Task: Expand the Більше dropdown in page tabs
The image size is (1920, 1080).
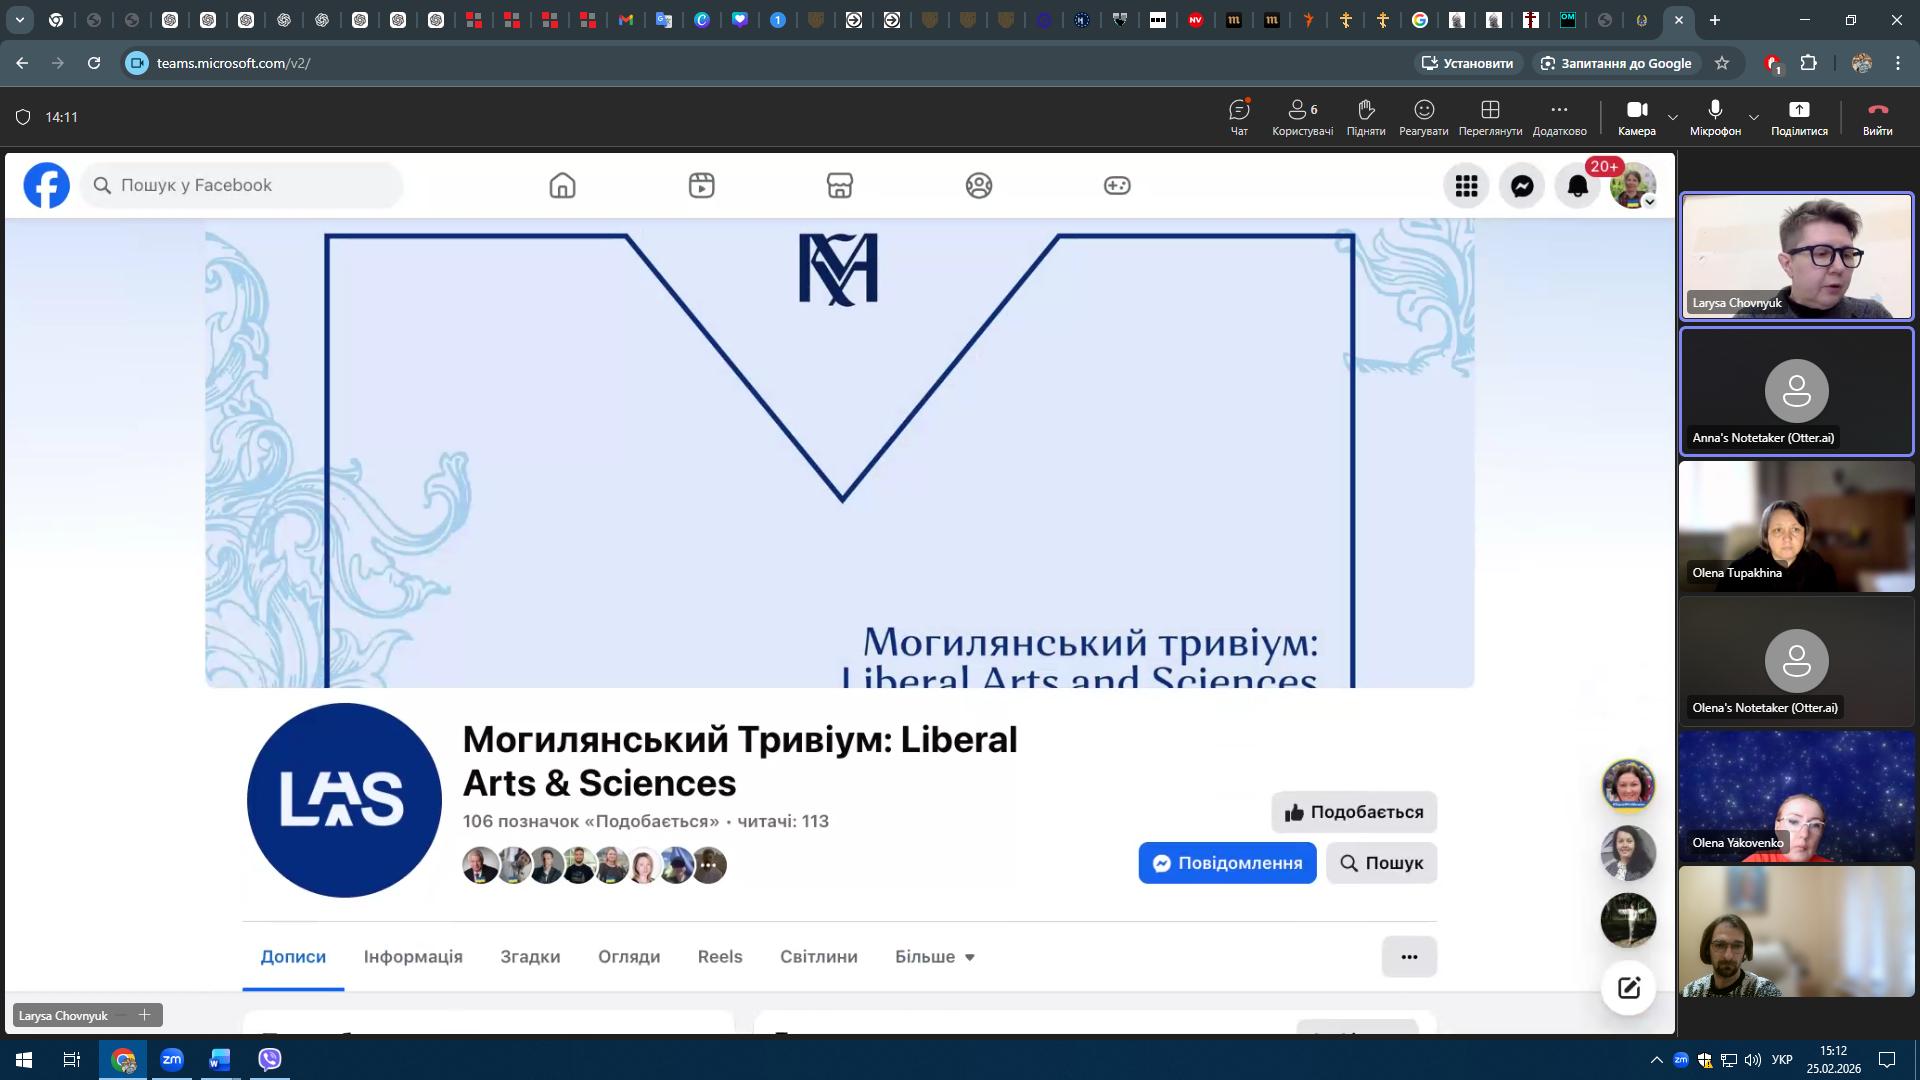Action: coord(934,957)
